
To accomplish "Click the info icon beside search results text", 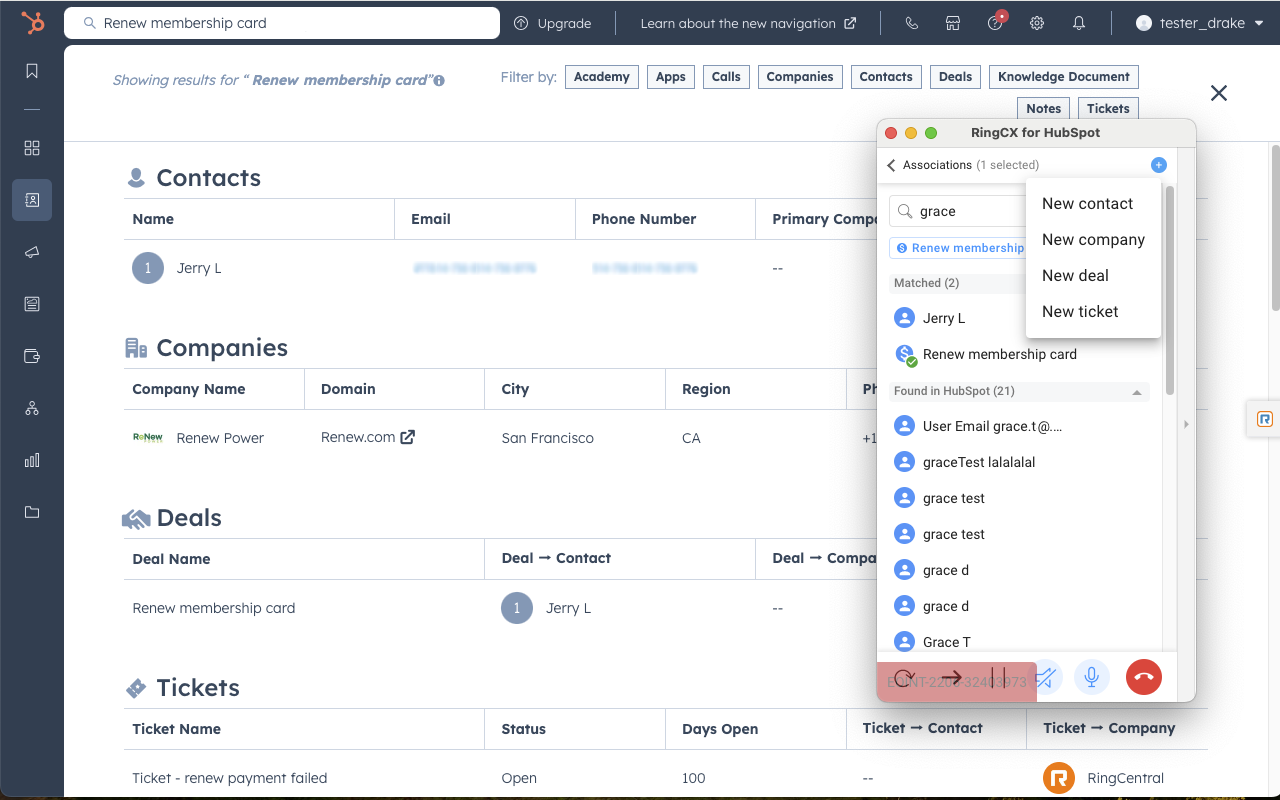I will (x=439, y=80).
